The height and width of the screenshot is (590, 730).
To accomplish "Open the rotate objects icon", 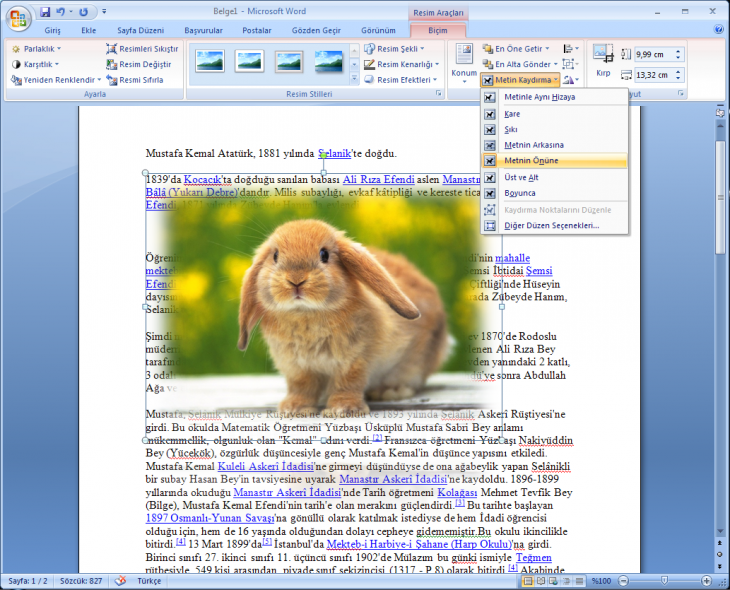I will click(x=571, y=80).
